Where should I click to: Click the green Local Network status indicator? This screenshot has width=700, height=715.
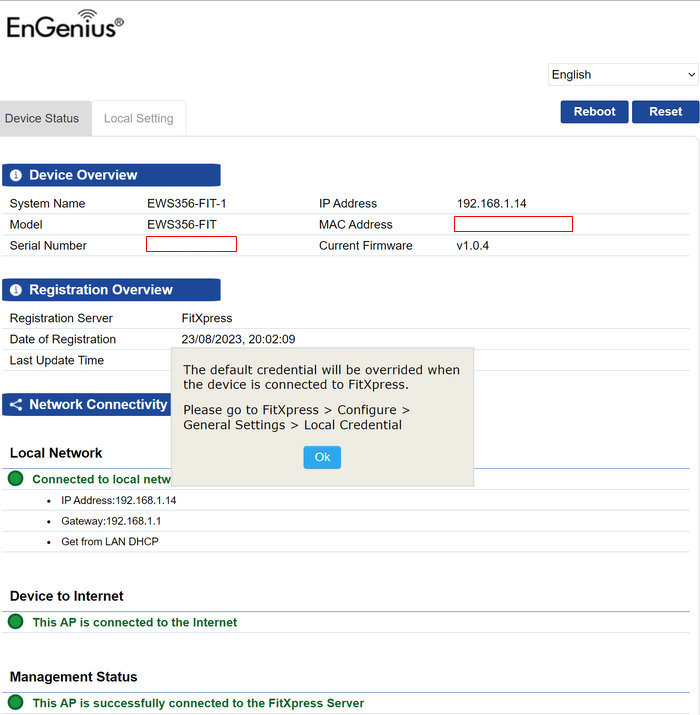[x=16, y=479]
